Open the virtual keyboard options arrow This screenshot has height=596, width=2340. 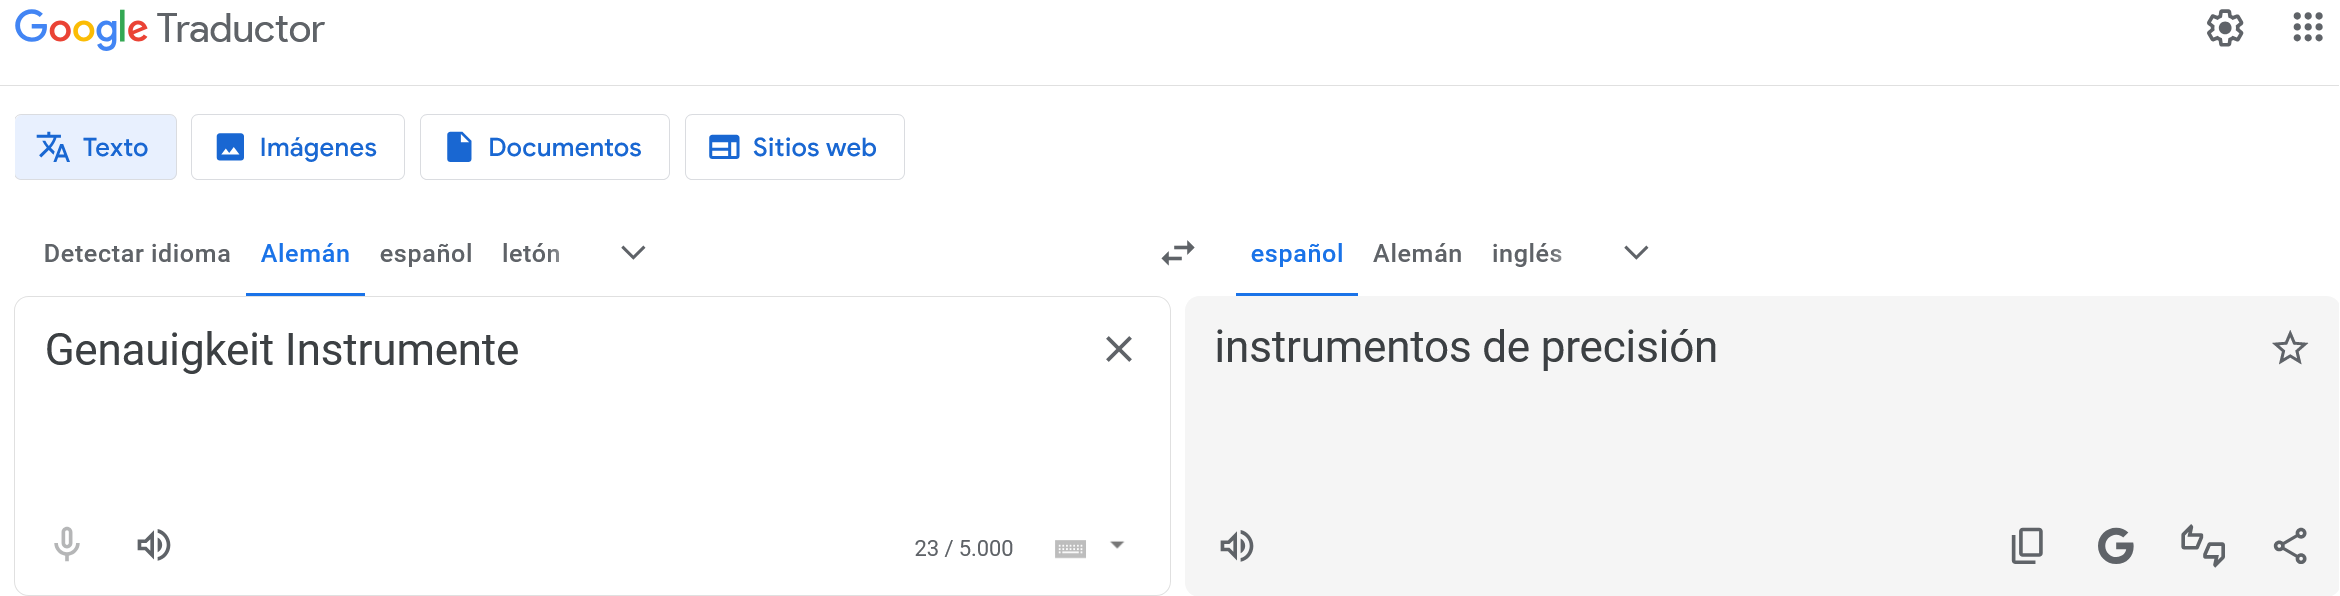[x=1118, y=546]
